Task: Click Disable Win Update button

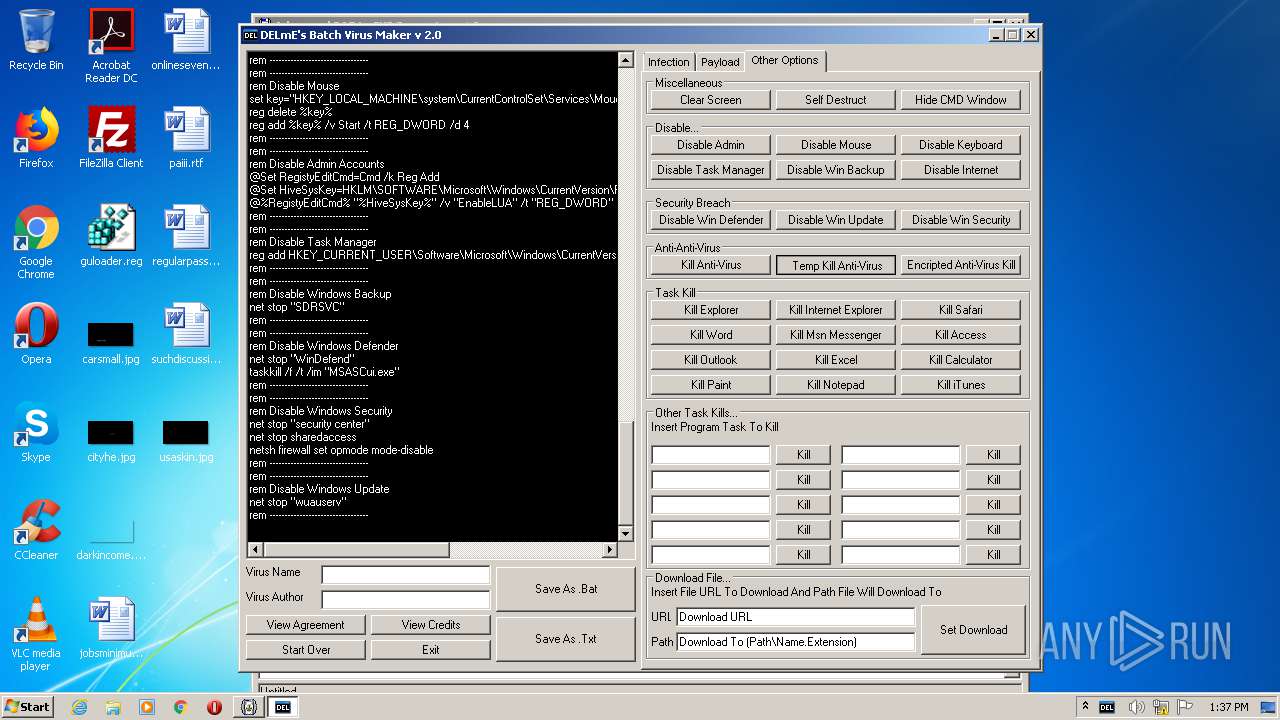Action: coord(836,220)
